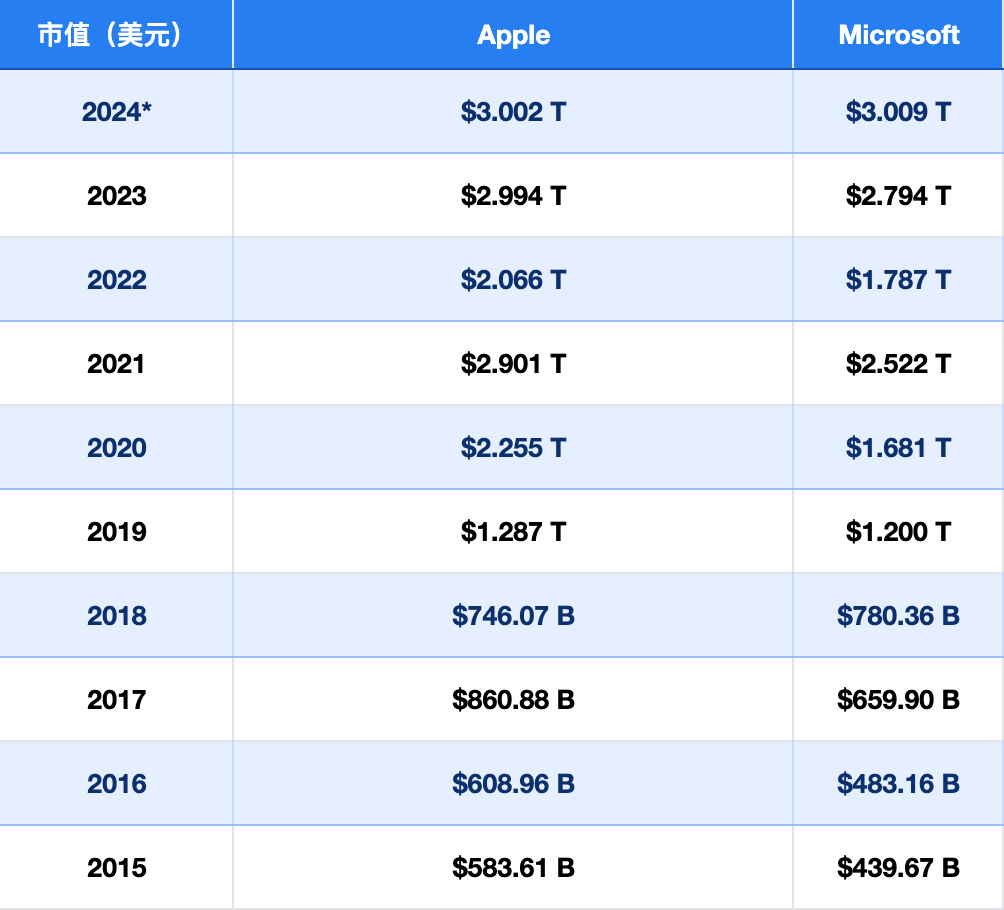Select Microsoft value $3.009 T
This screenshot has width=1004, height=910.
(898, 111)
